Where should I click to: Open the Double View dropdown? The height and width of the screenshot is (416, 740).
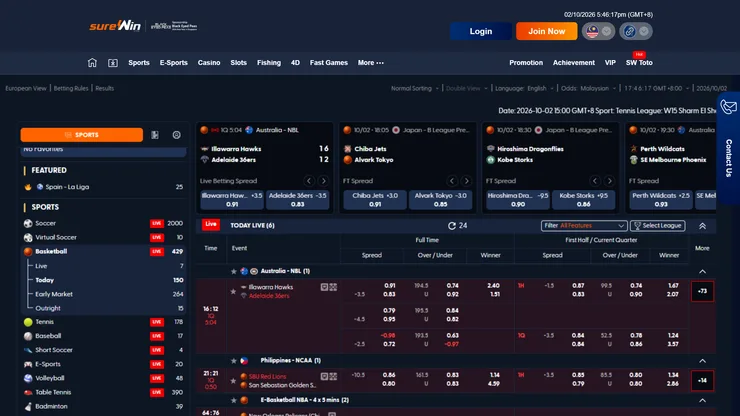click(467, 88)
